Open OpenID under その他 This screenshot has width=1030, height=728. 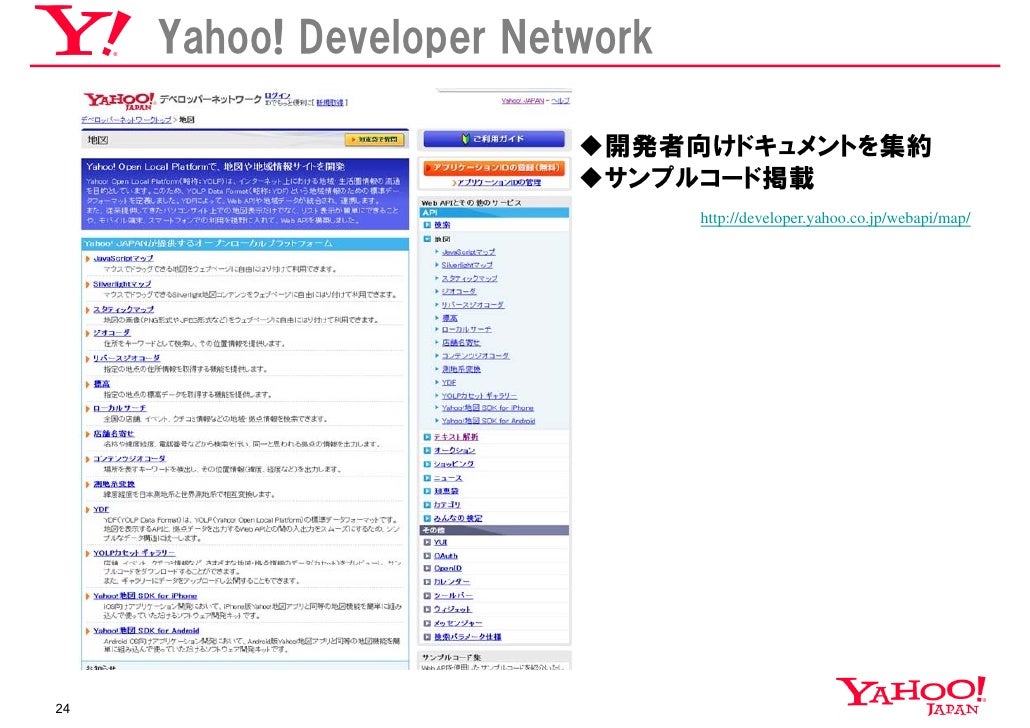[x=447, y=568]
